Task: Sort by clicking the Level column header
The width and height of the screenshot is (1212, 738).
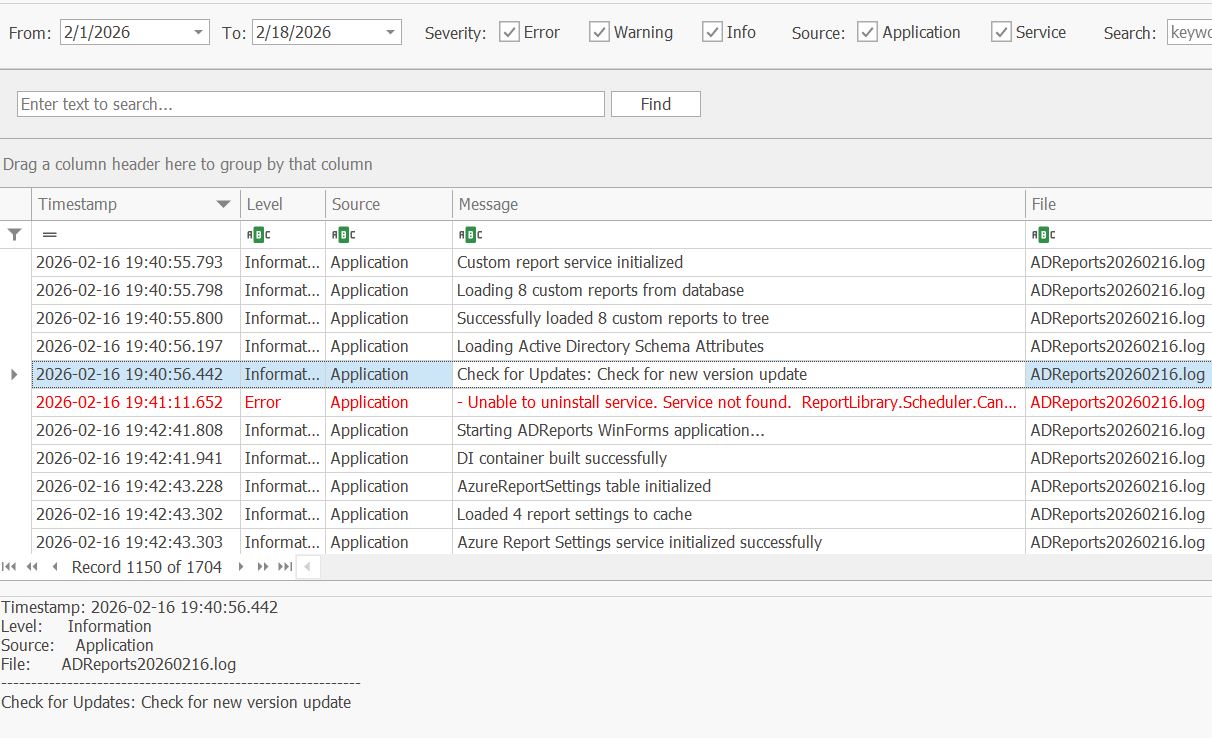Action: [262, 204]
